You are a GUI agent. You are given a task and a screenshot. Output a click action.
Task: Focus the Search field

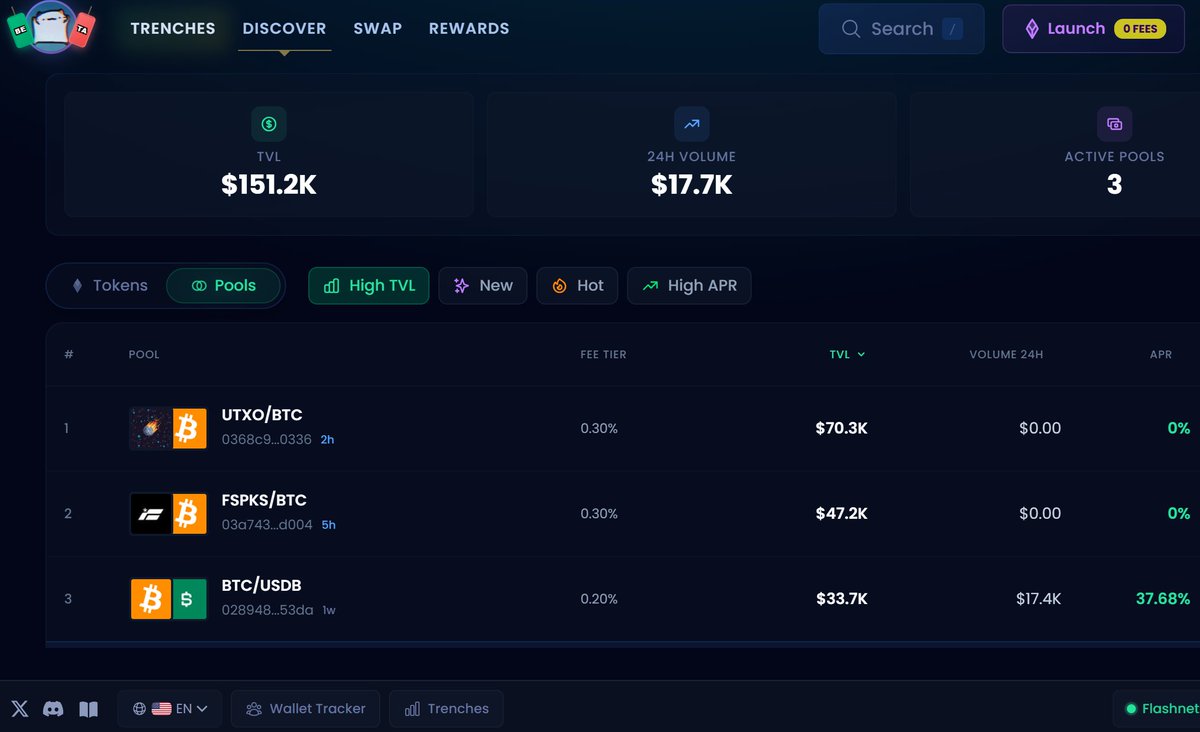coord(901,29)
